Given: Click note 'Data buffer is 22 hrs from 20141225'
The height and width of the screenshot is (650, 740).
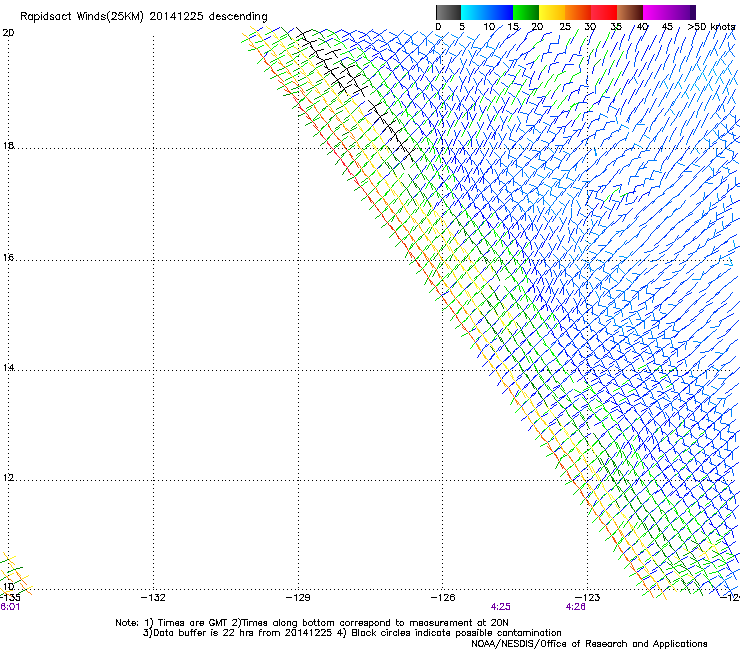Looking at the screenshot, I should [x=242, y=633].
